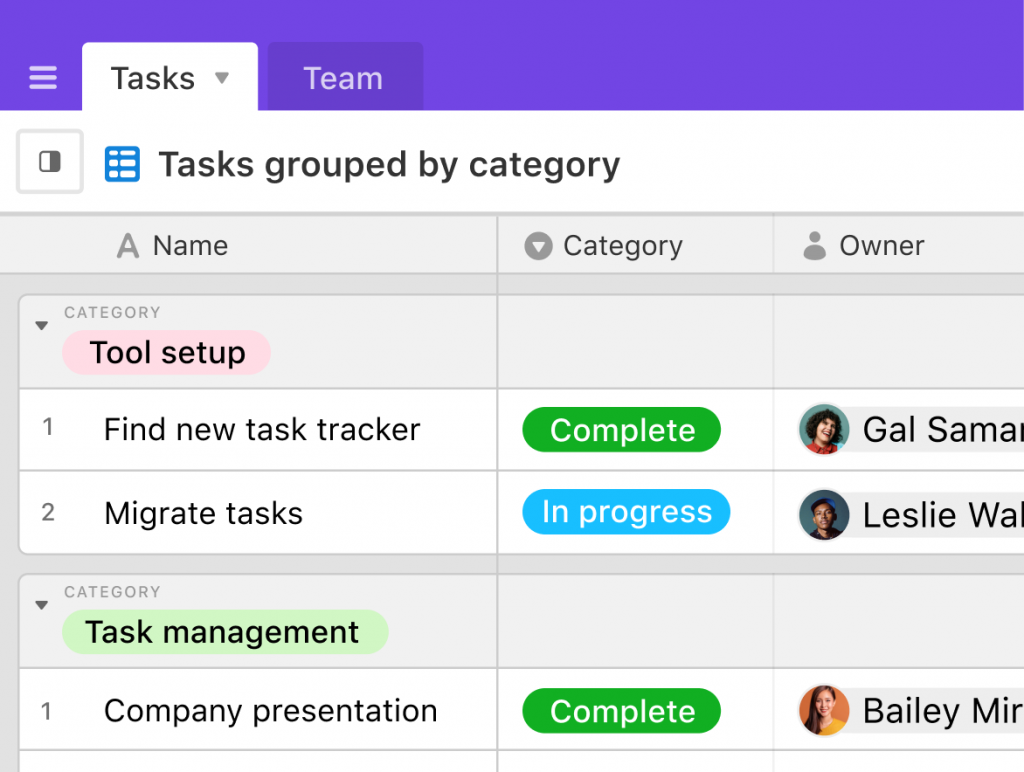The image size is (1024, 772).
Task: Click Leslie's avatar photo
Action: [x=824, y=514]
